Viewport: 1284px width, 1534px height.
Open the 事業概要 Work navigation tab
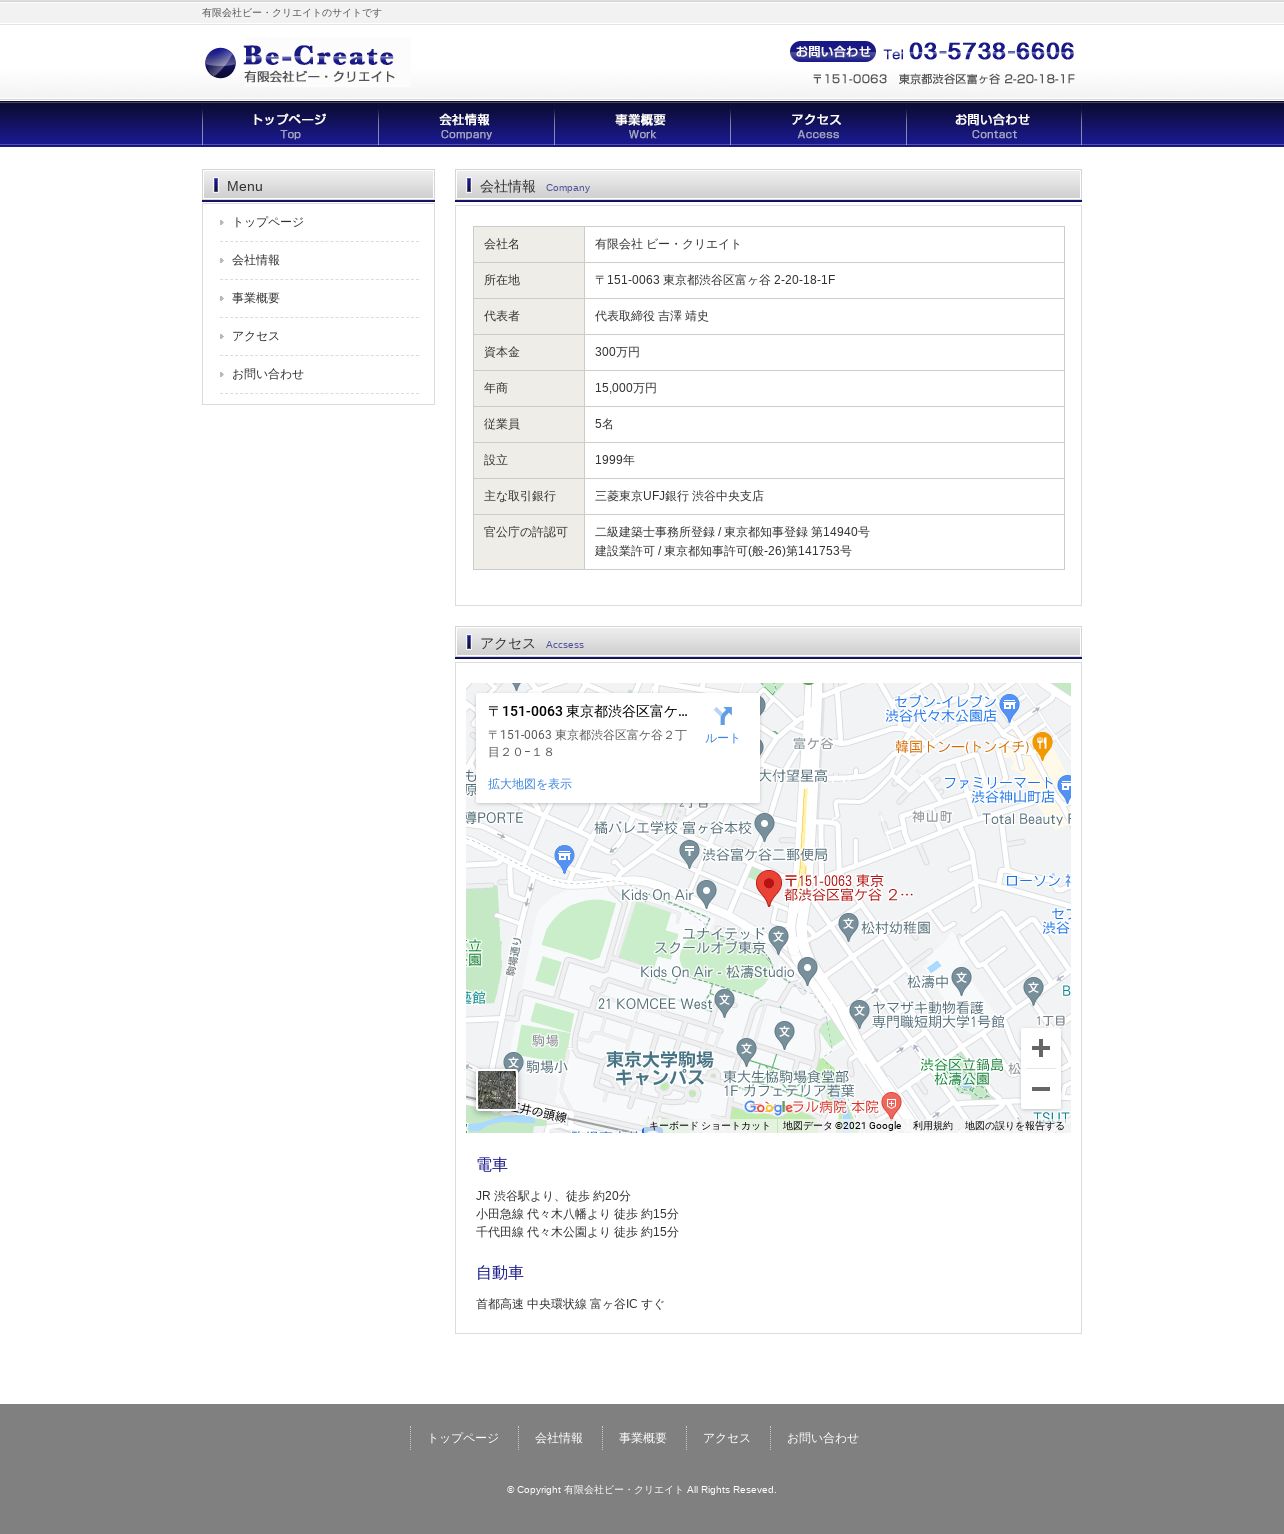642,126
